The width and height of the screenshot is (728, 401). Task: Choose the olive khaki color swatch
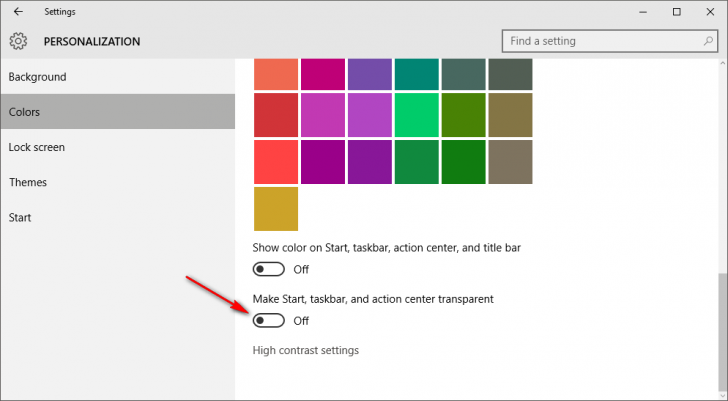tap(510, 115)
